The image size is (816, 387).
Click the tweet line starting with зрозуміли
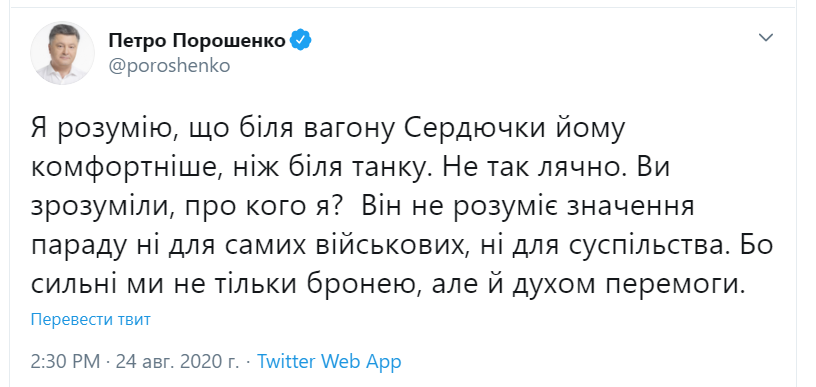point(363,208)
